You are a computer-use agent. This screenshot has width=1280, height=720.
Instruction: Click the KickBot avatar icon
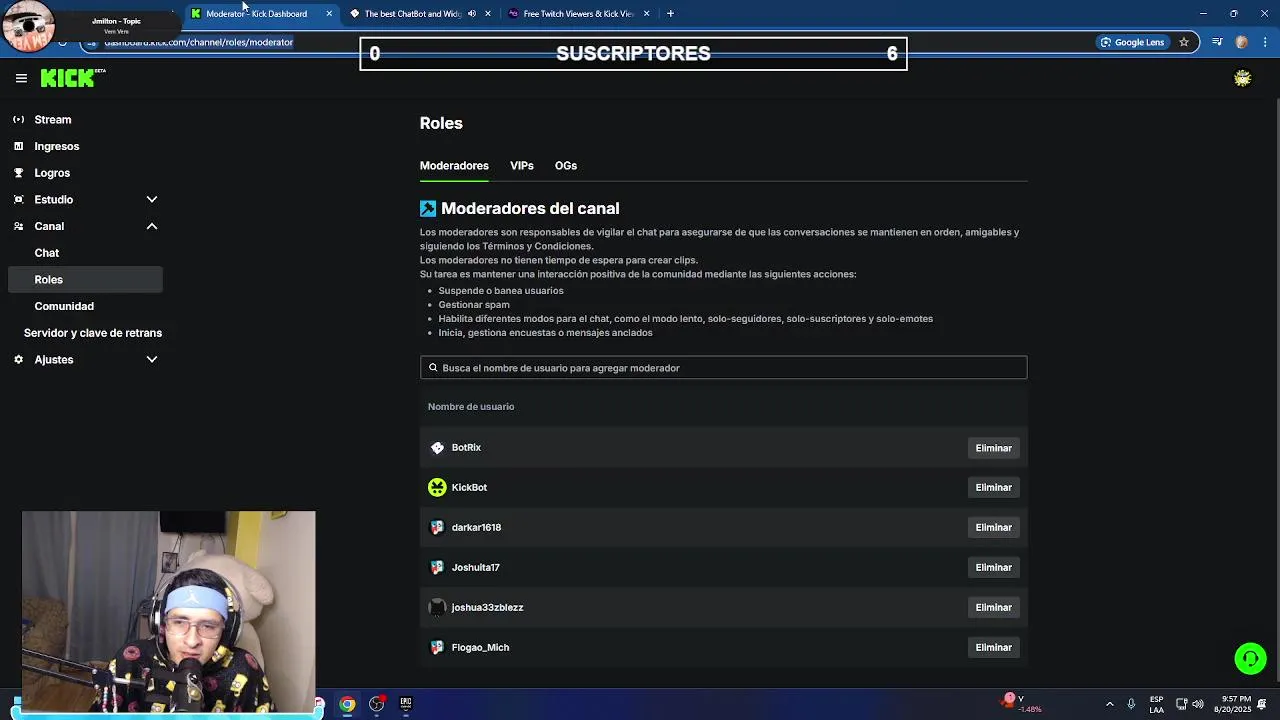437,488
